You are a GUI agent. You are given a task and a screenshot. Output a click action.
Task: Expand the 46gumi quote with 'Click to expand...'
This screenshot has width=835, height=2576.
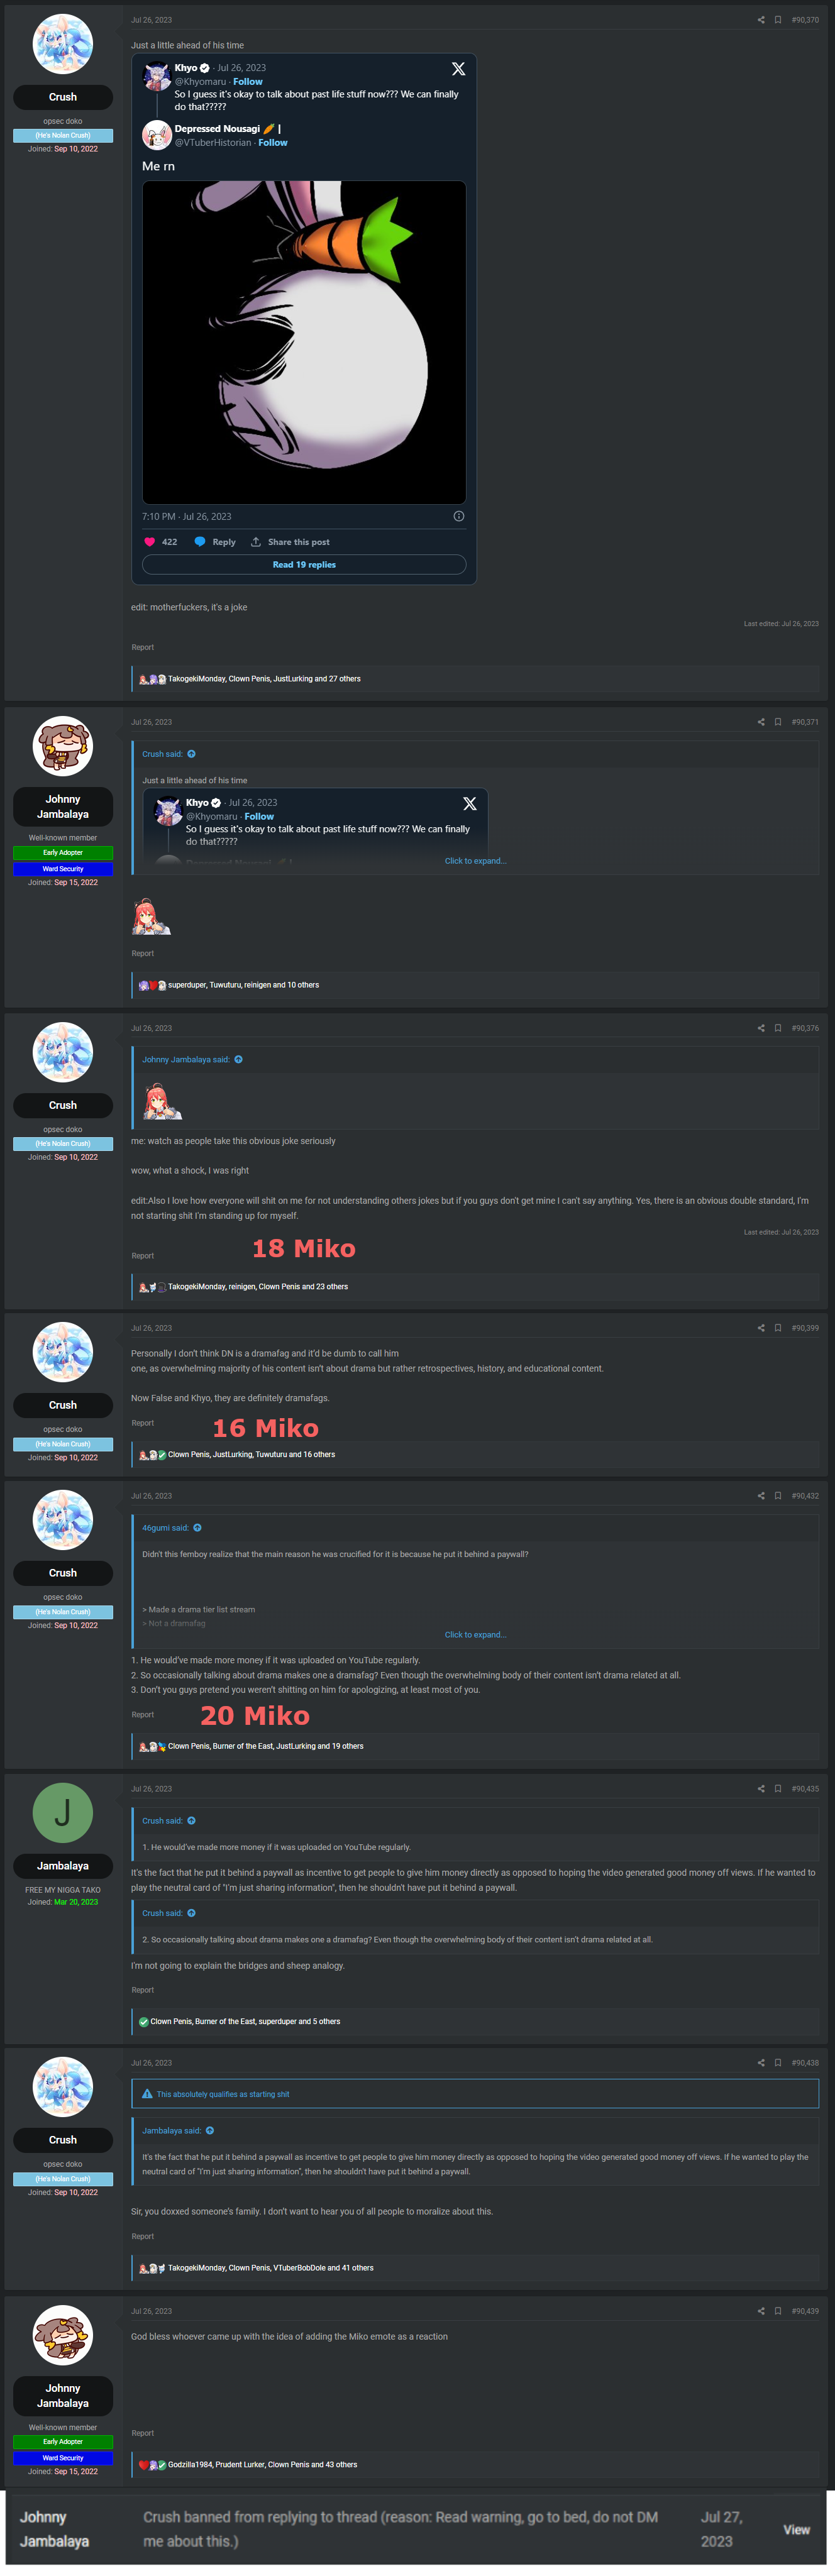click(475, 1635)
